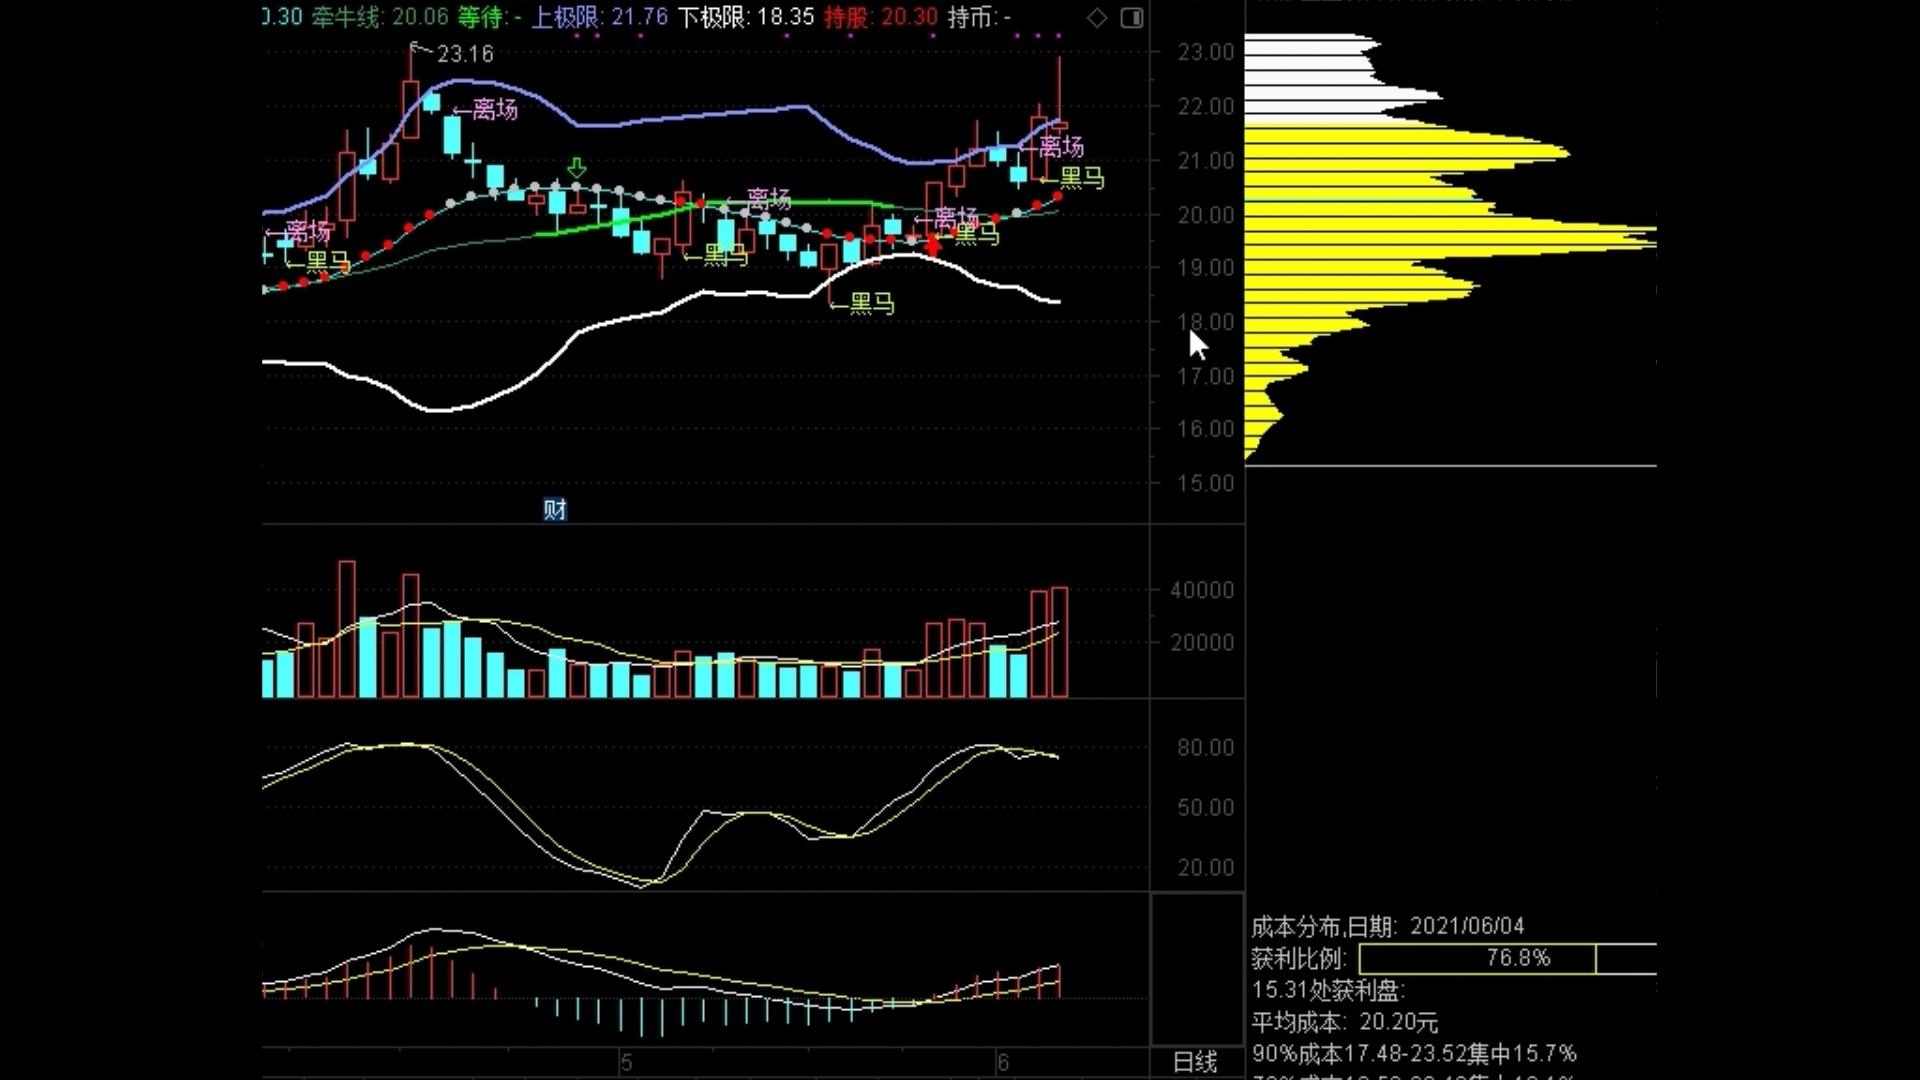This screenshot has height=1080, width=1920.
Task: Click the 获利比例 76.8% progress bar
Action: (1477, 958)
